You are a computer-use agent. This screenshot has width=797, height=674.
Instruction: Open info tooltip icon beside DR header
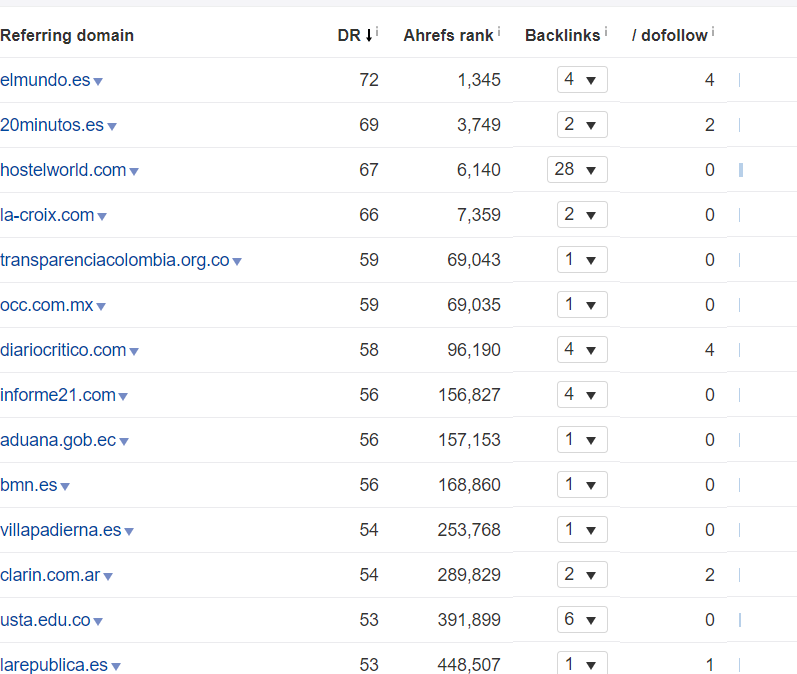(377, 32)
